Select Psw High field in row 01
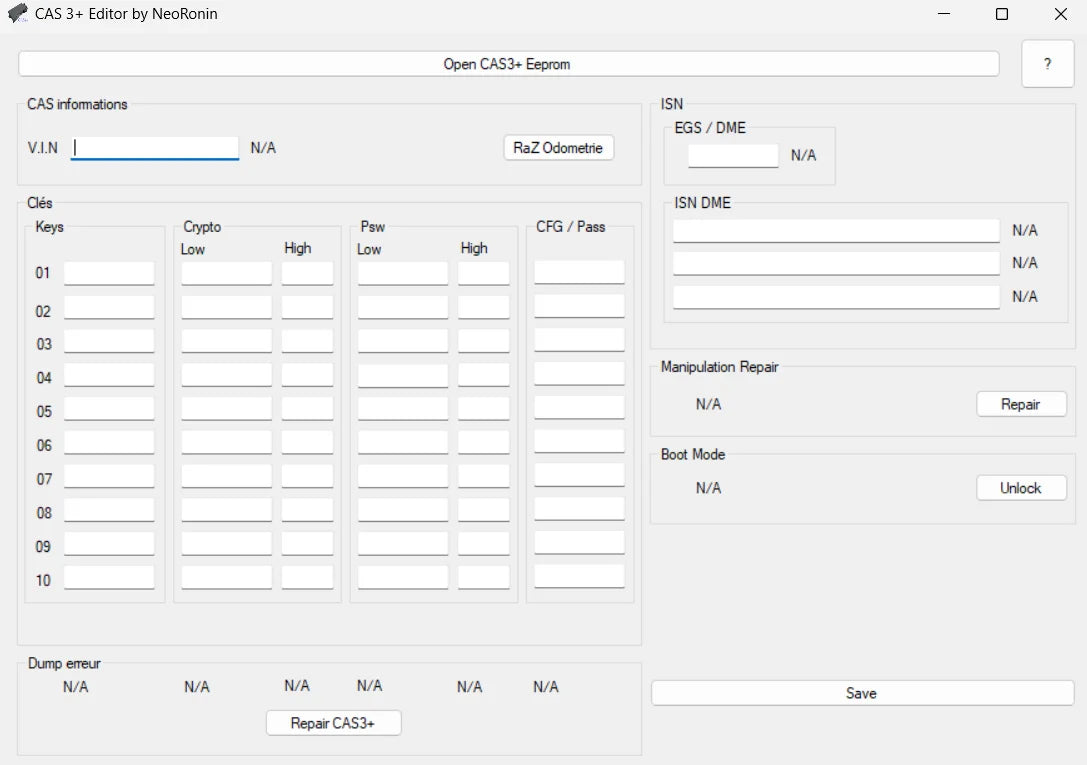 (x=483, y=273)
